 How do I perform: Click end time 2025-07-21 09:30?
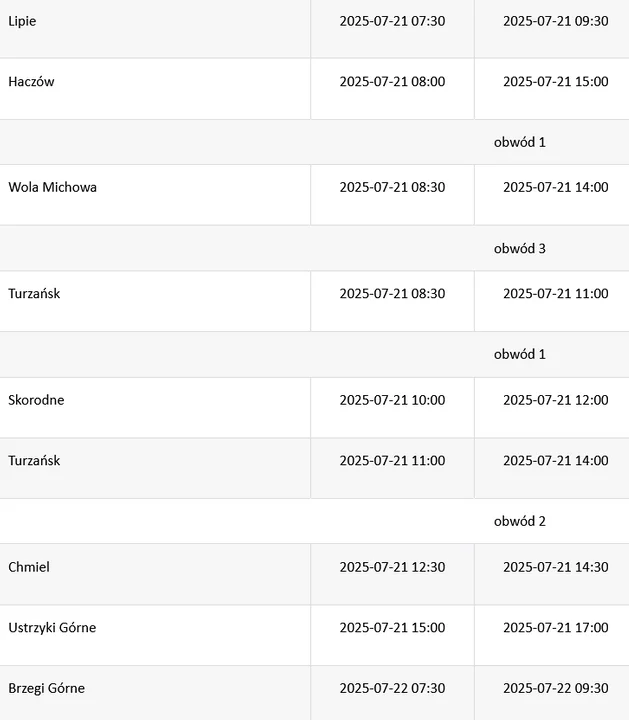555,21
